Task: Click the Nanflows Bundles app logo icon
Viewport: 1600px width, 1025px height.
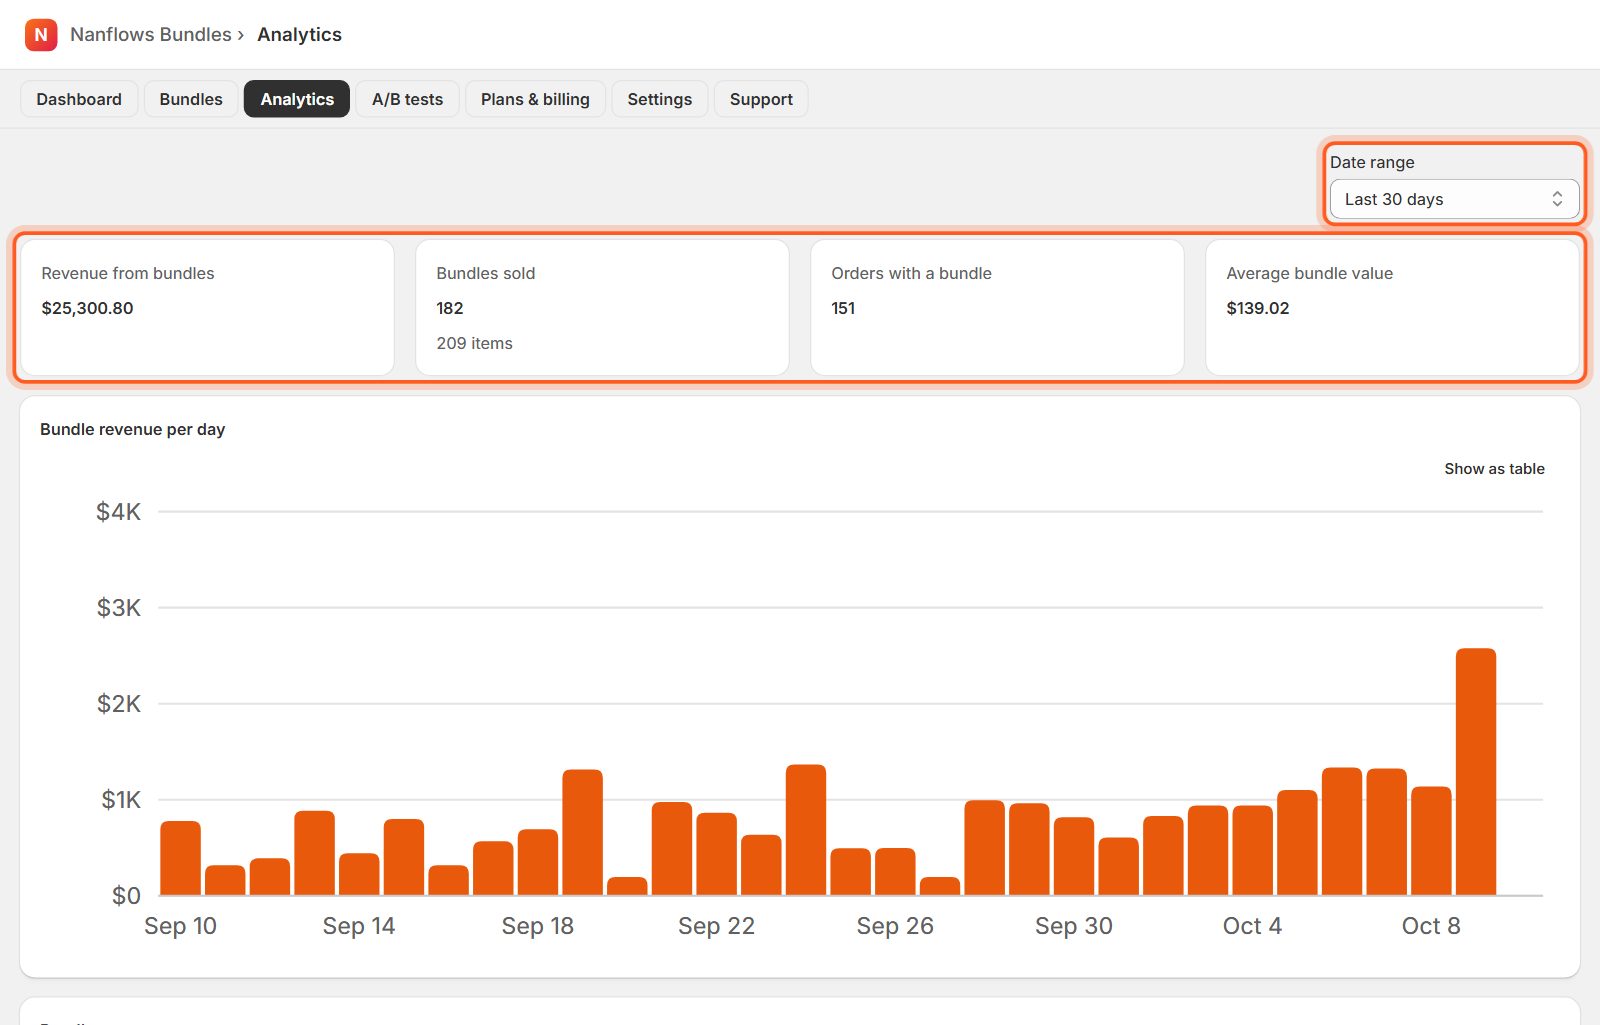Action: pyautogui.click(x=41, y=35)
